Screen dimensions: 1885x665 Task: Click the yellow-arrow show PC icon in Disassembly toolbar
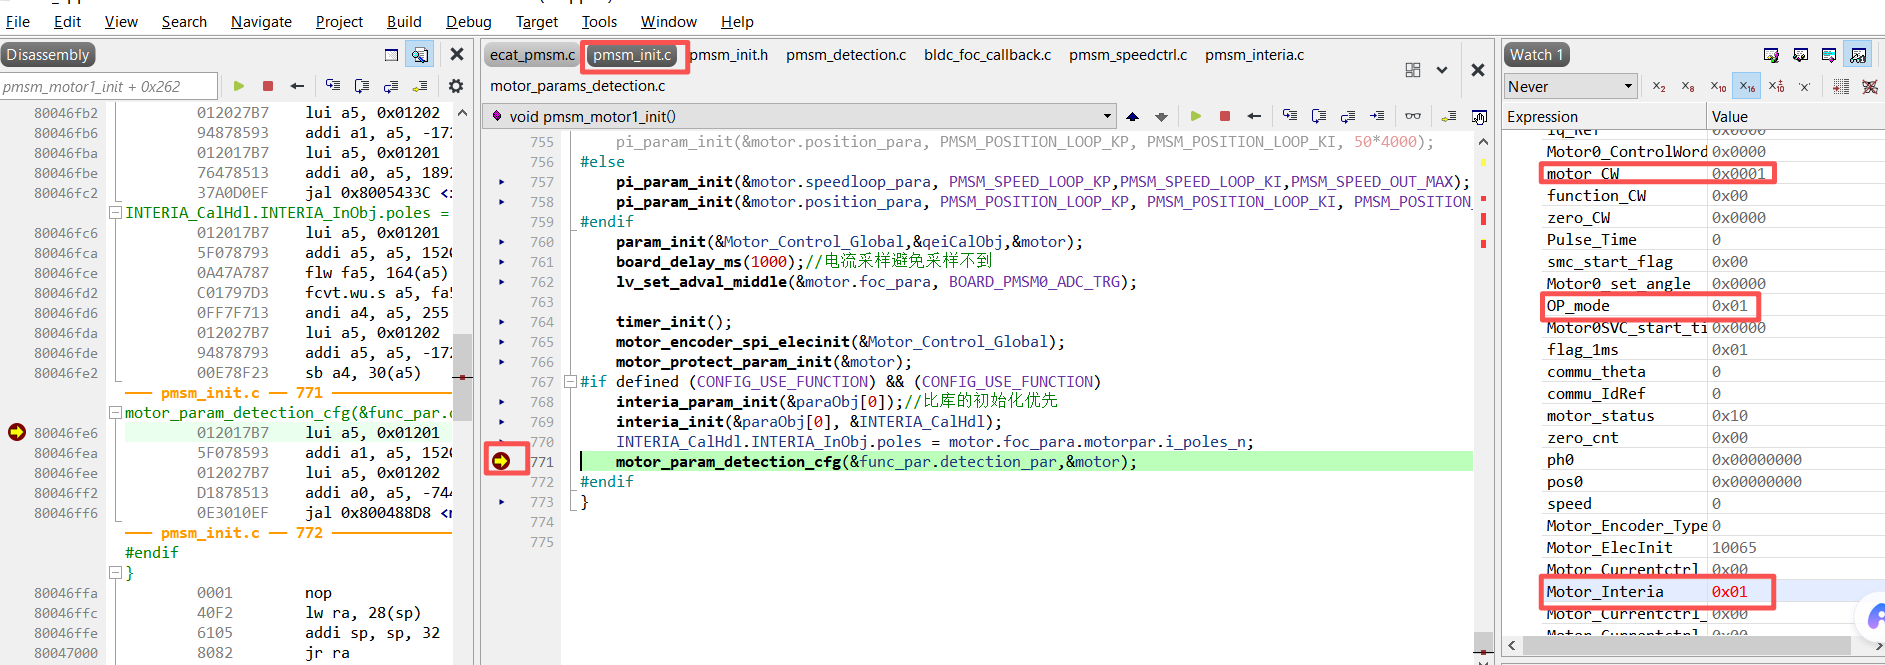(x=420, y=87)
